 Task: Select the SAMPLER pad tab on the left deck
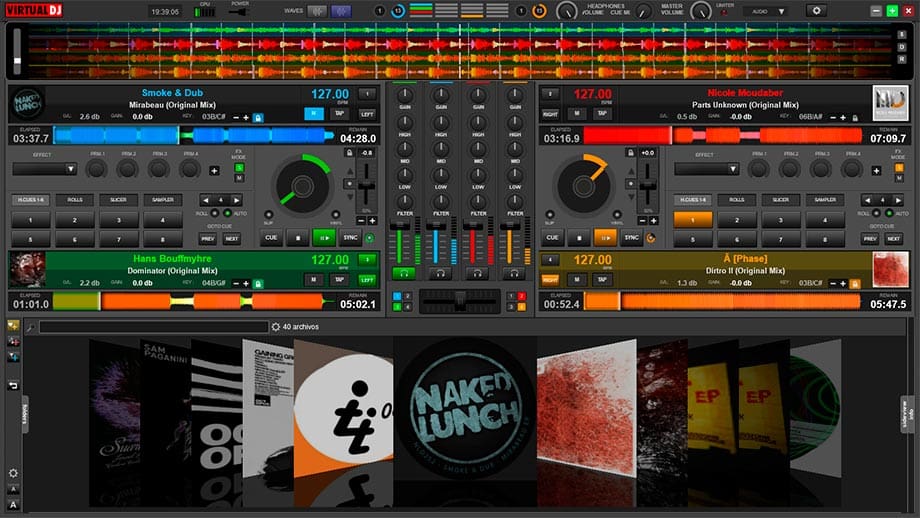(163, 200)
